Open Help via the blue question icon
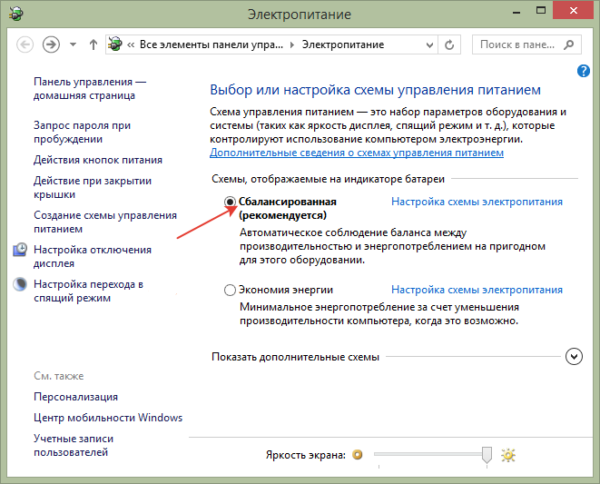 (583, 71)
